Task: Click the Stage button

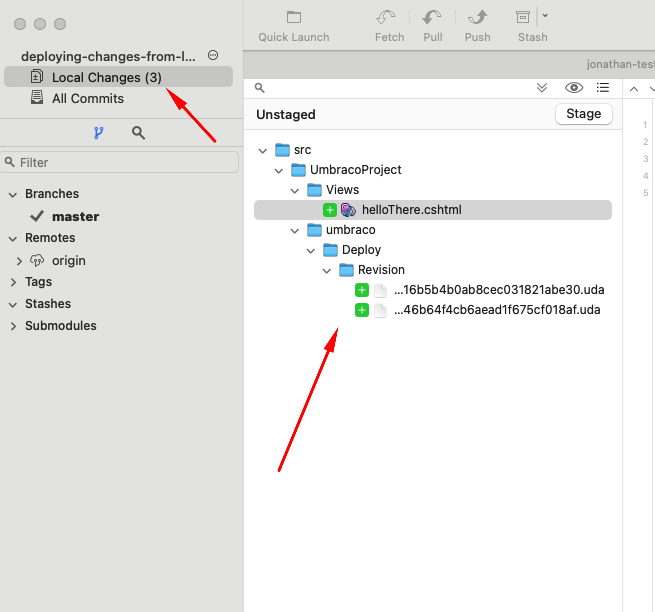Action: (584, 114)
